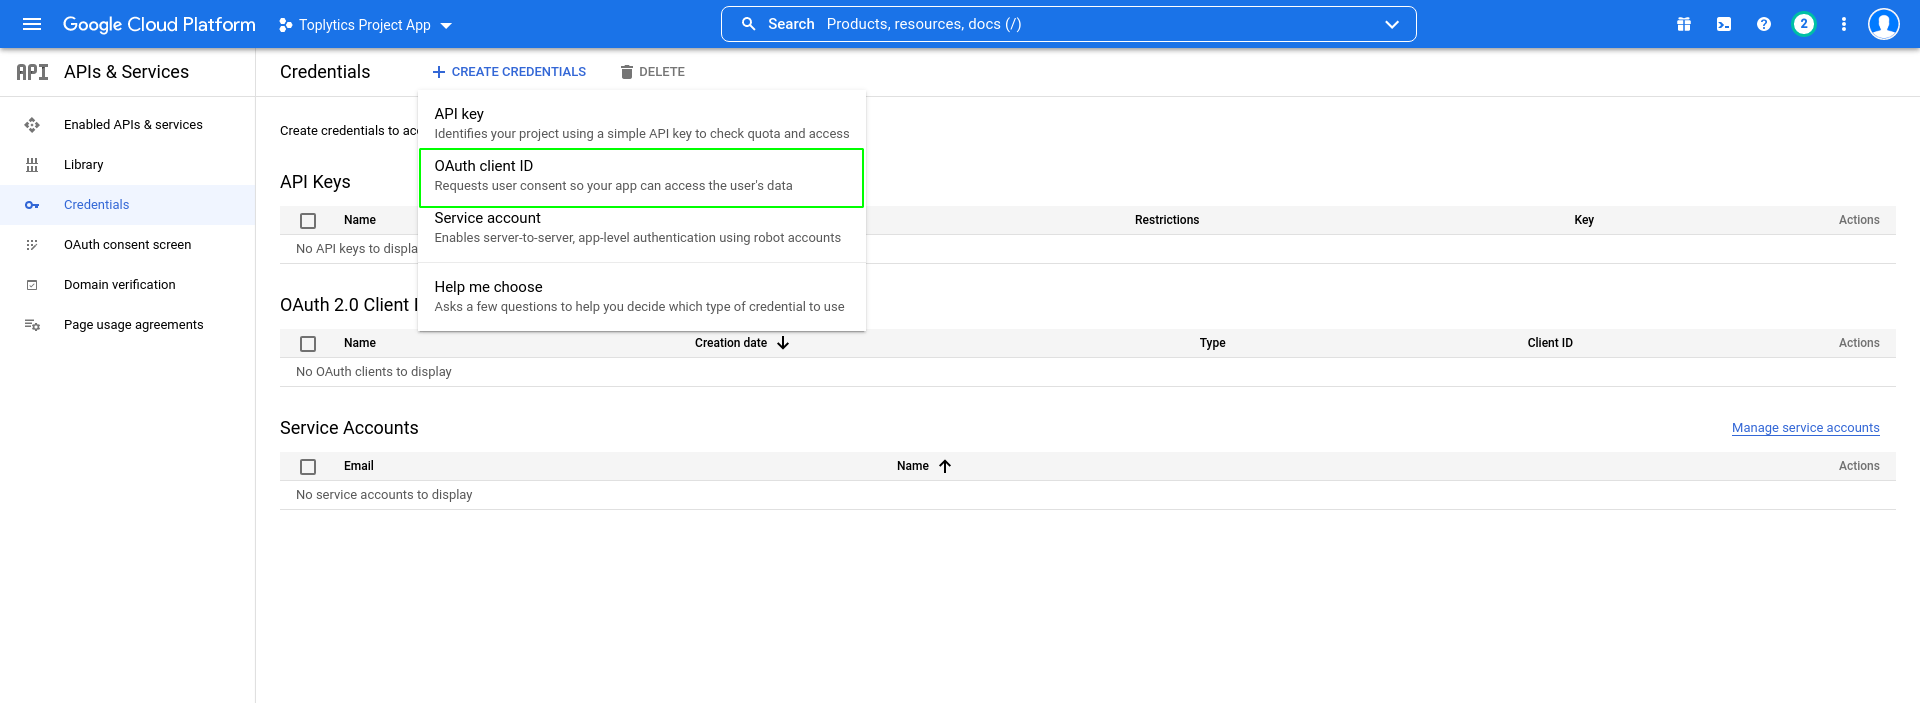Click the API Keys section heading

(315, 182)
